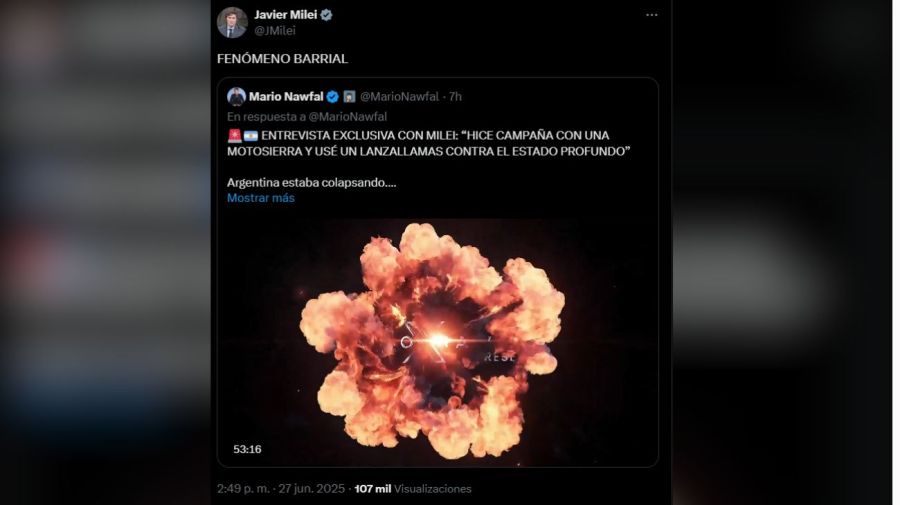Viewport: 900px width, 505px height.
Task: Click Javier Milei's profile avatar
Action: coord(232,22)
